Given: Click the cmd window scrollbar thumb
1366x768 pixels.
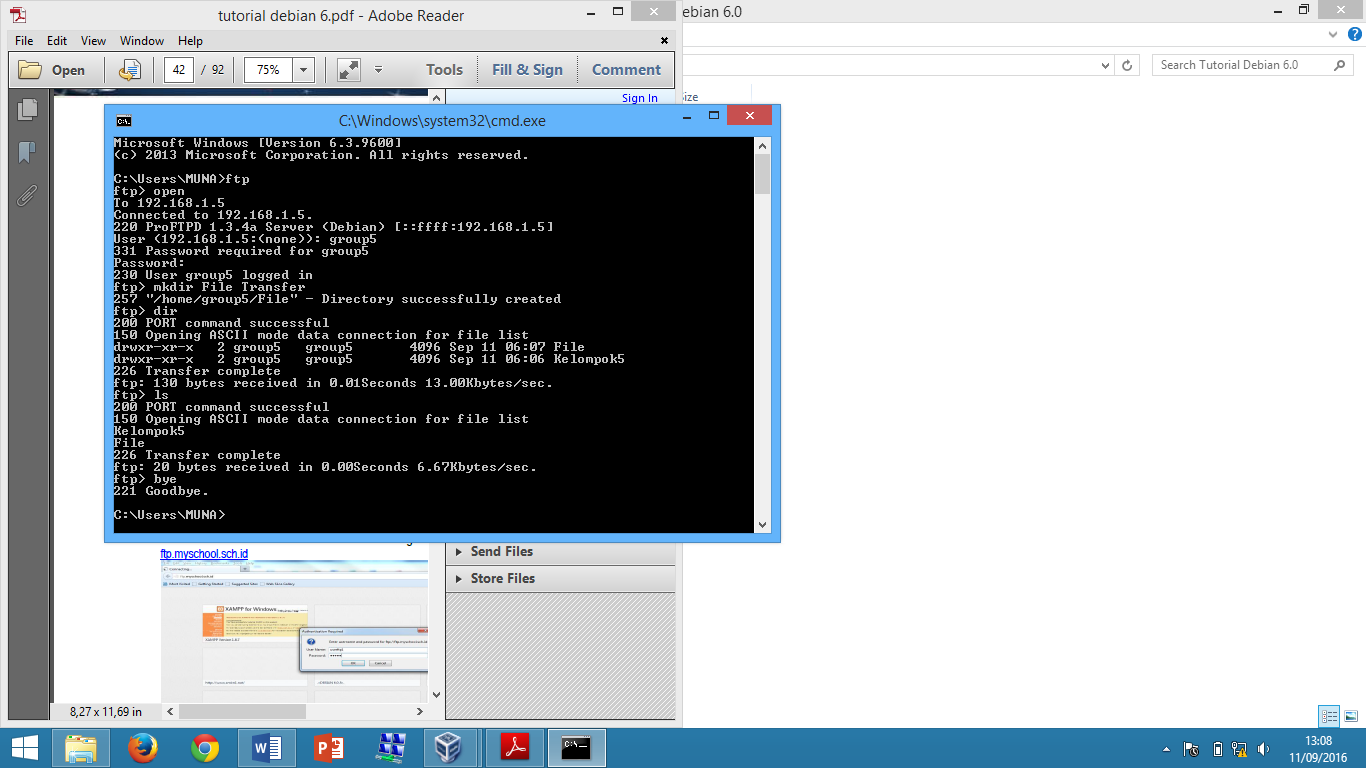Looking at the screenshot, I should [x=762, y=174].
